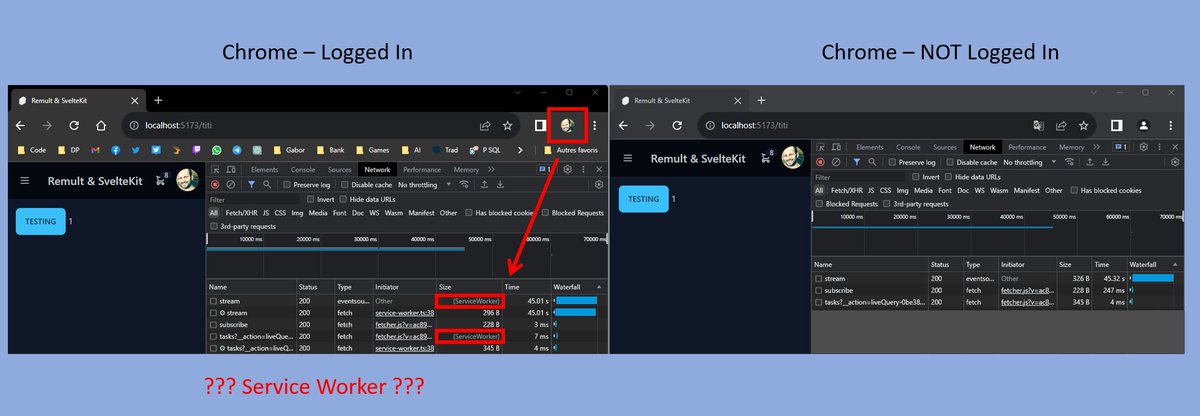Click the hamburger menu in left Remult app
The height and width of the screenshot is (416, 1200).
pos(26,181)
